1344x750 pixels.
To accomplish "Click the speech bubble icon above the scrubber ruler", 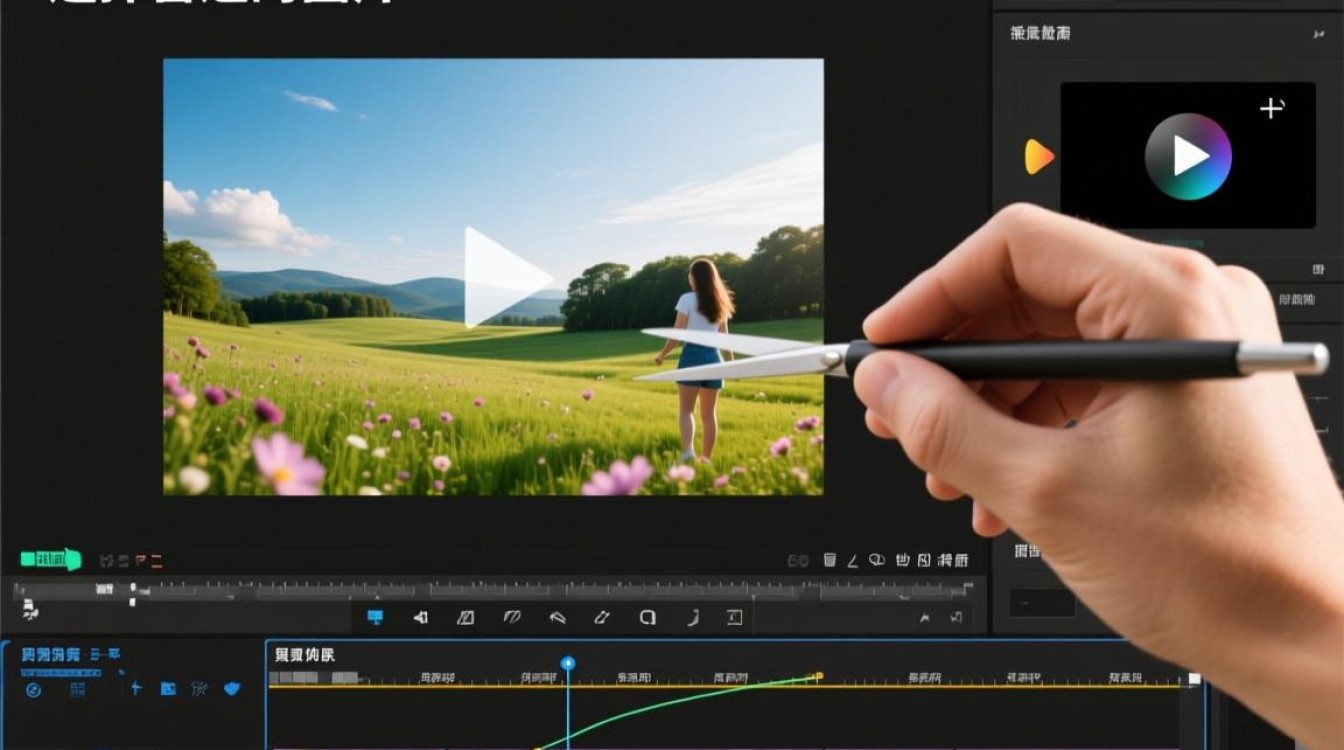I will pos(877,560).
